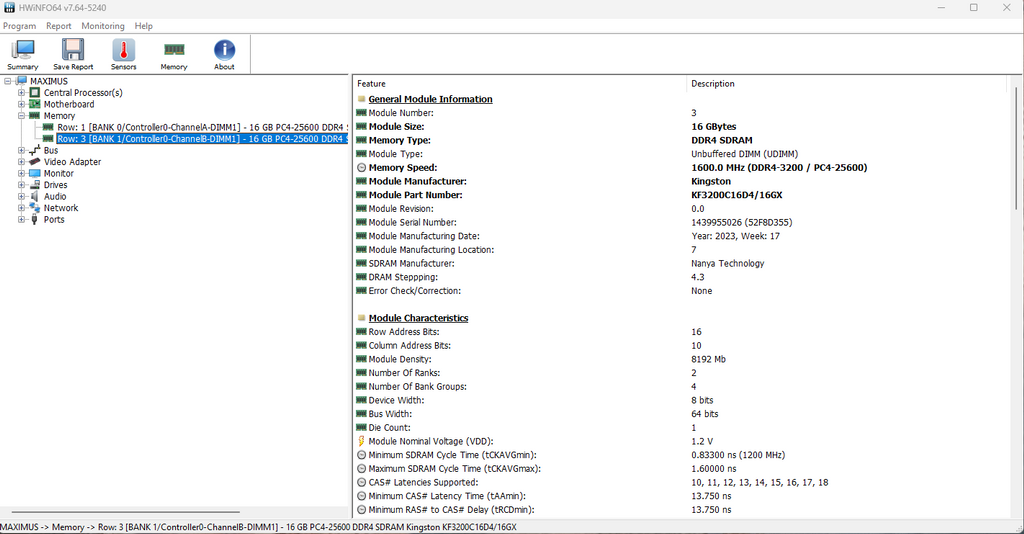Image resolution: width=1024 pixels, height=534 pixels.
Task: Click the General Module Information folder icon
Action: click(x=361, y=99)
